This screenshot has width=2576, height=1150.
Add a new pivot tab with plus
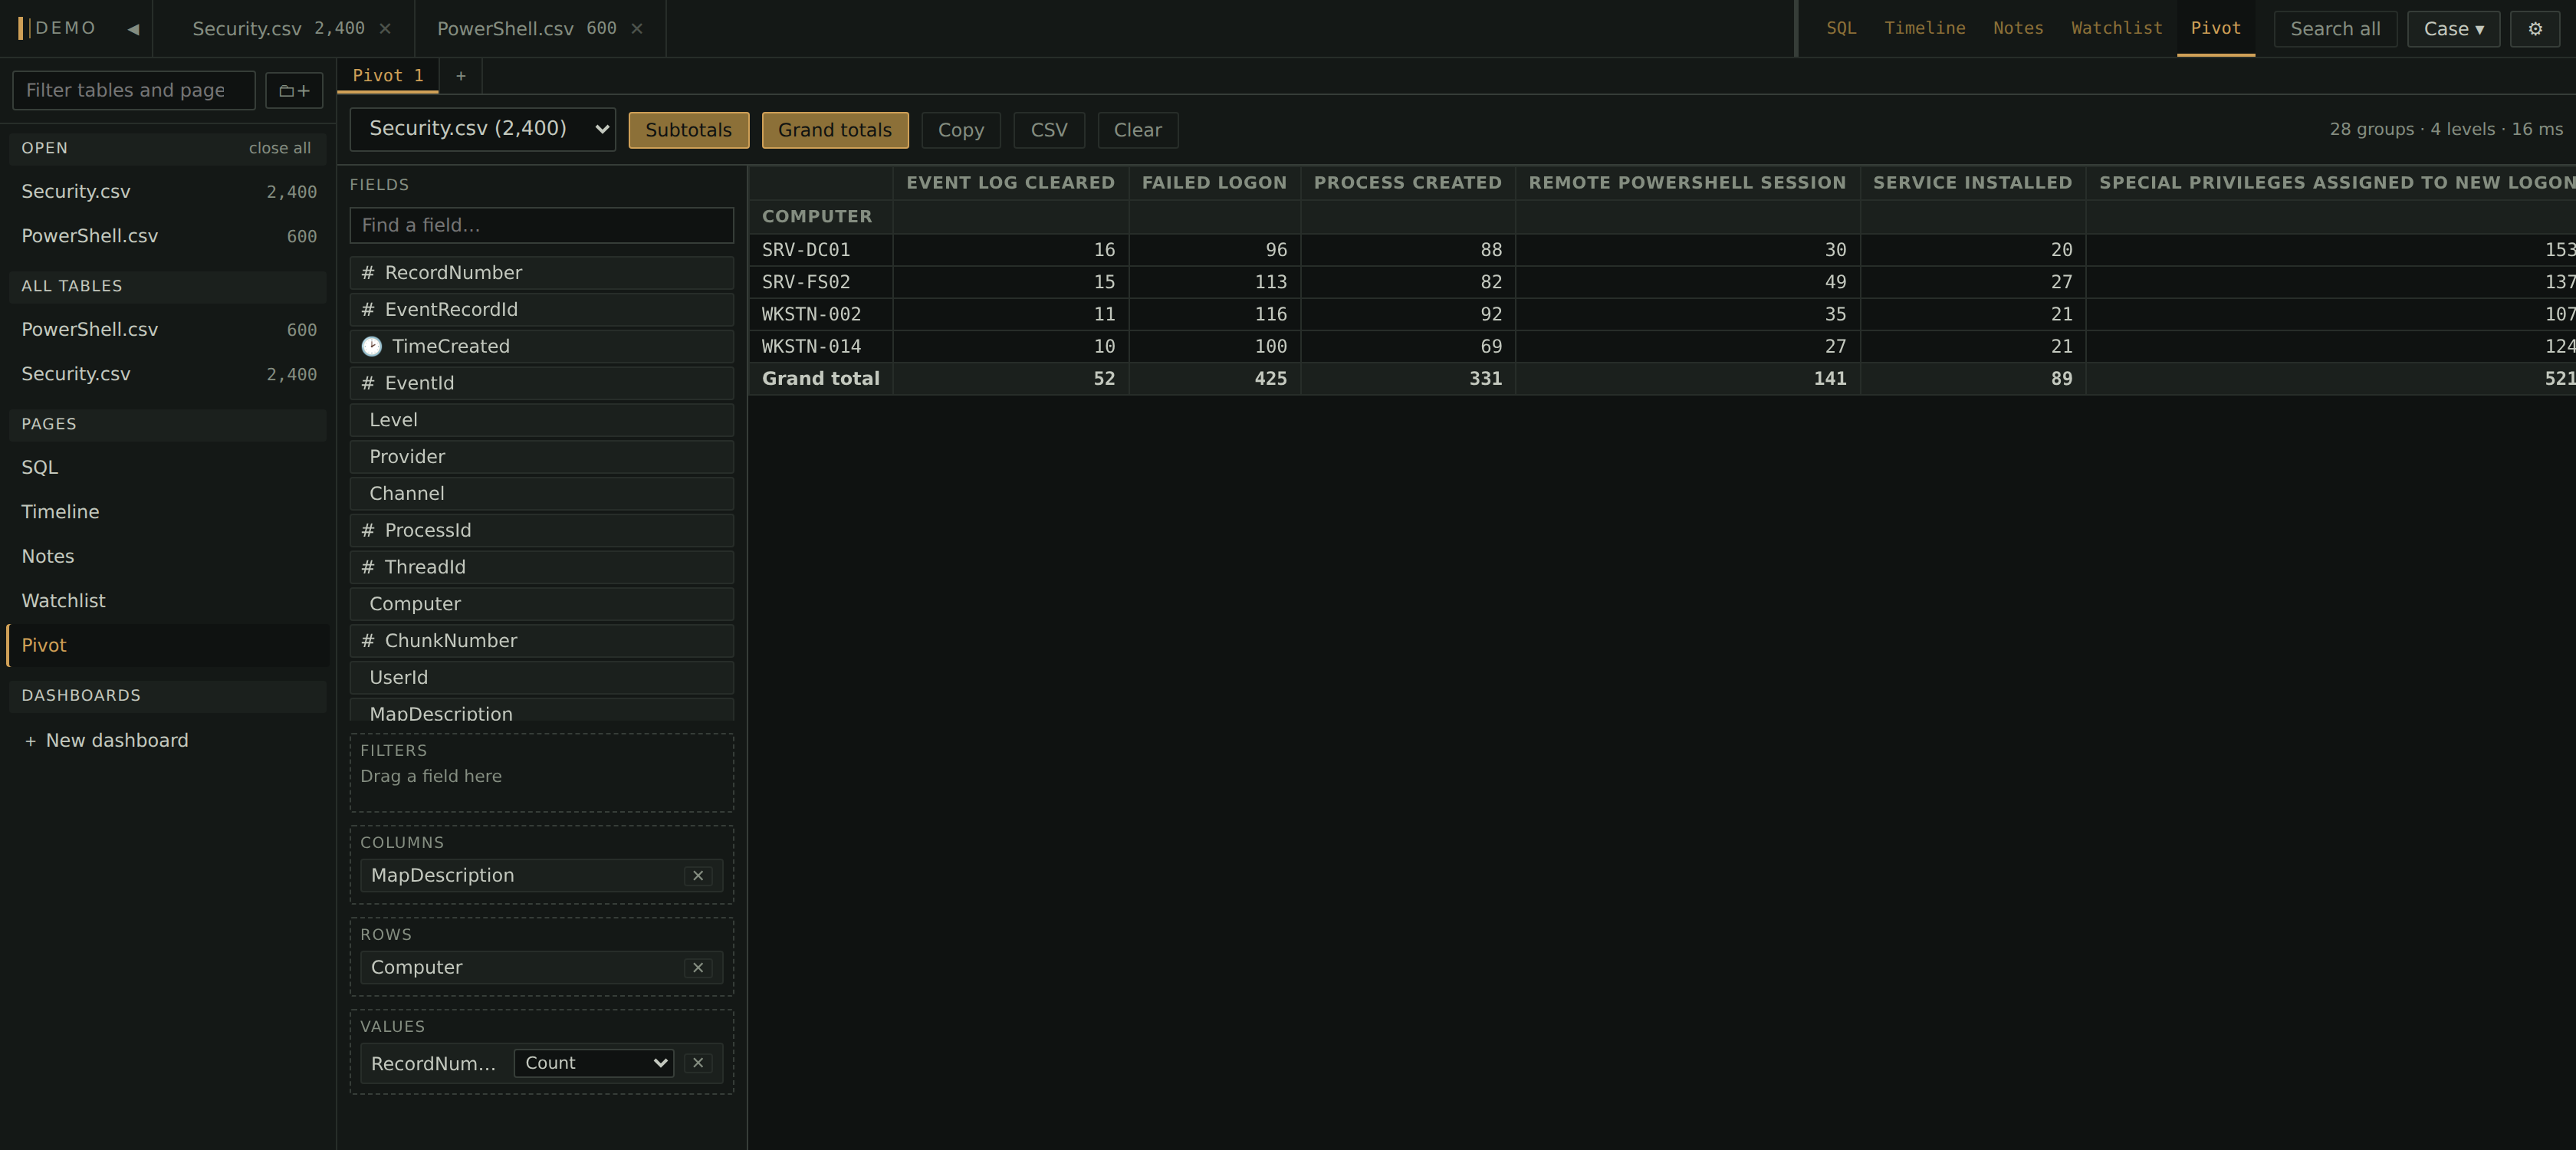[461, 76]
